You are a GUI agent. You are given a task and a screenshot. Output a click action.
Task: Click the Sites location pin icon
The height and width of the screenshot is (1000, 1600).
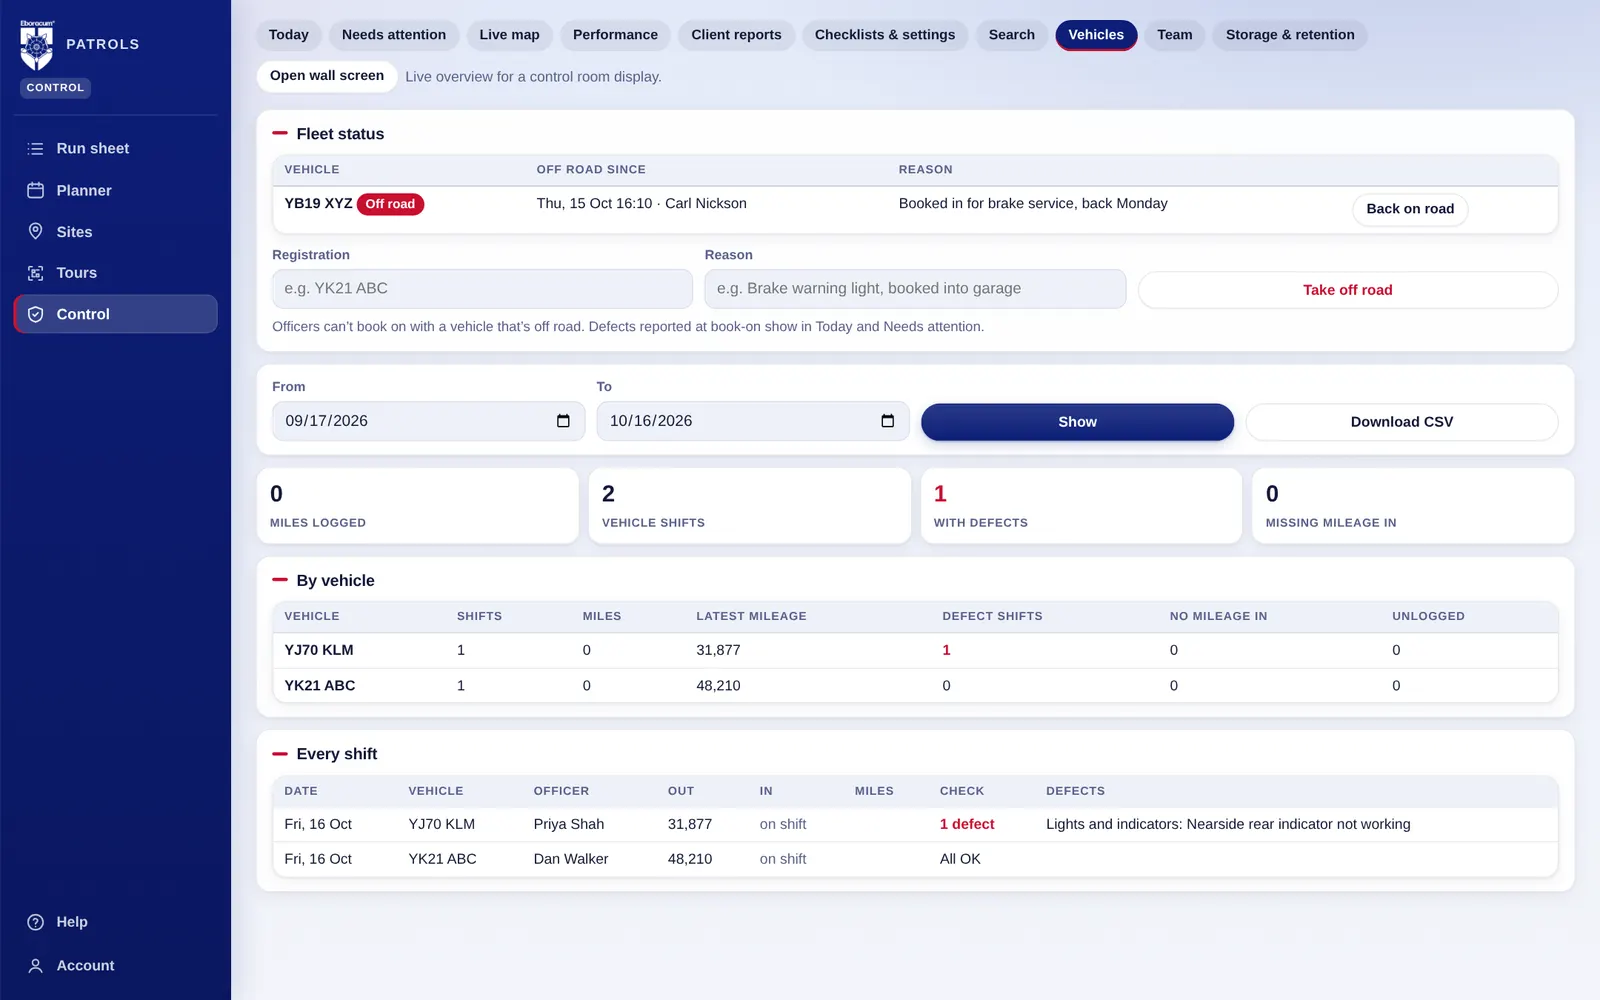pos(35,231)
